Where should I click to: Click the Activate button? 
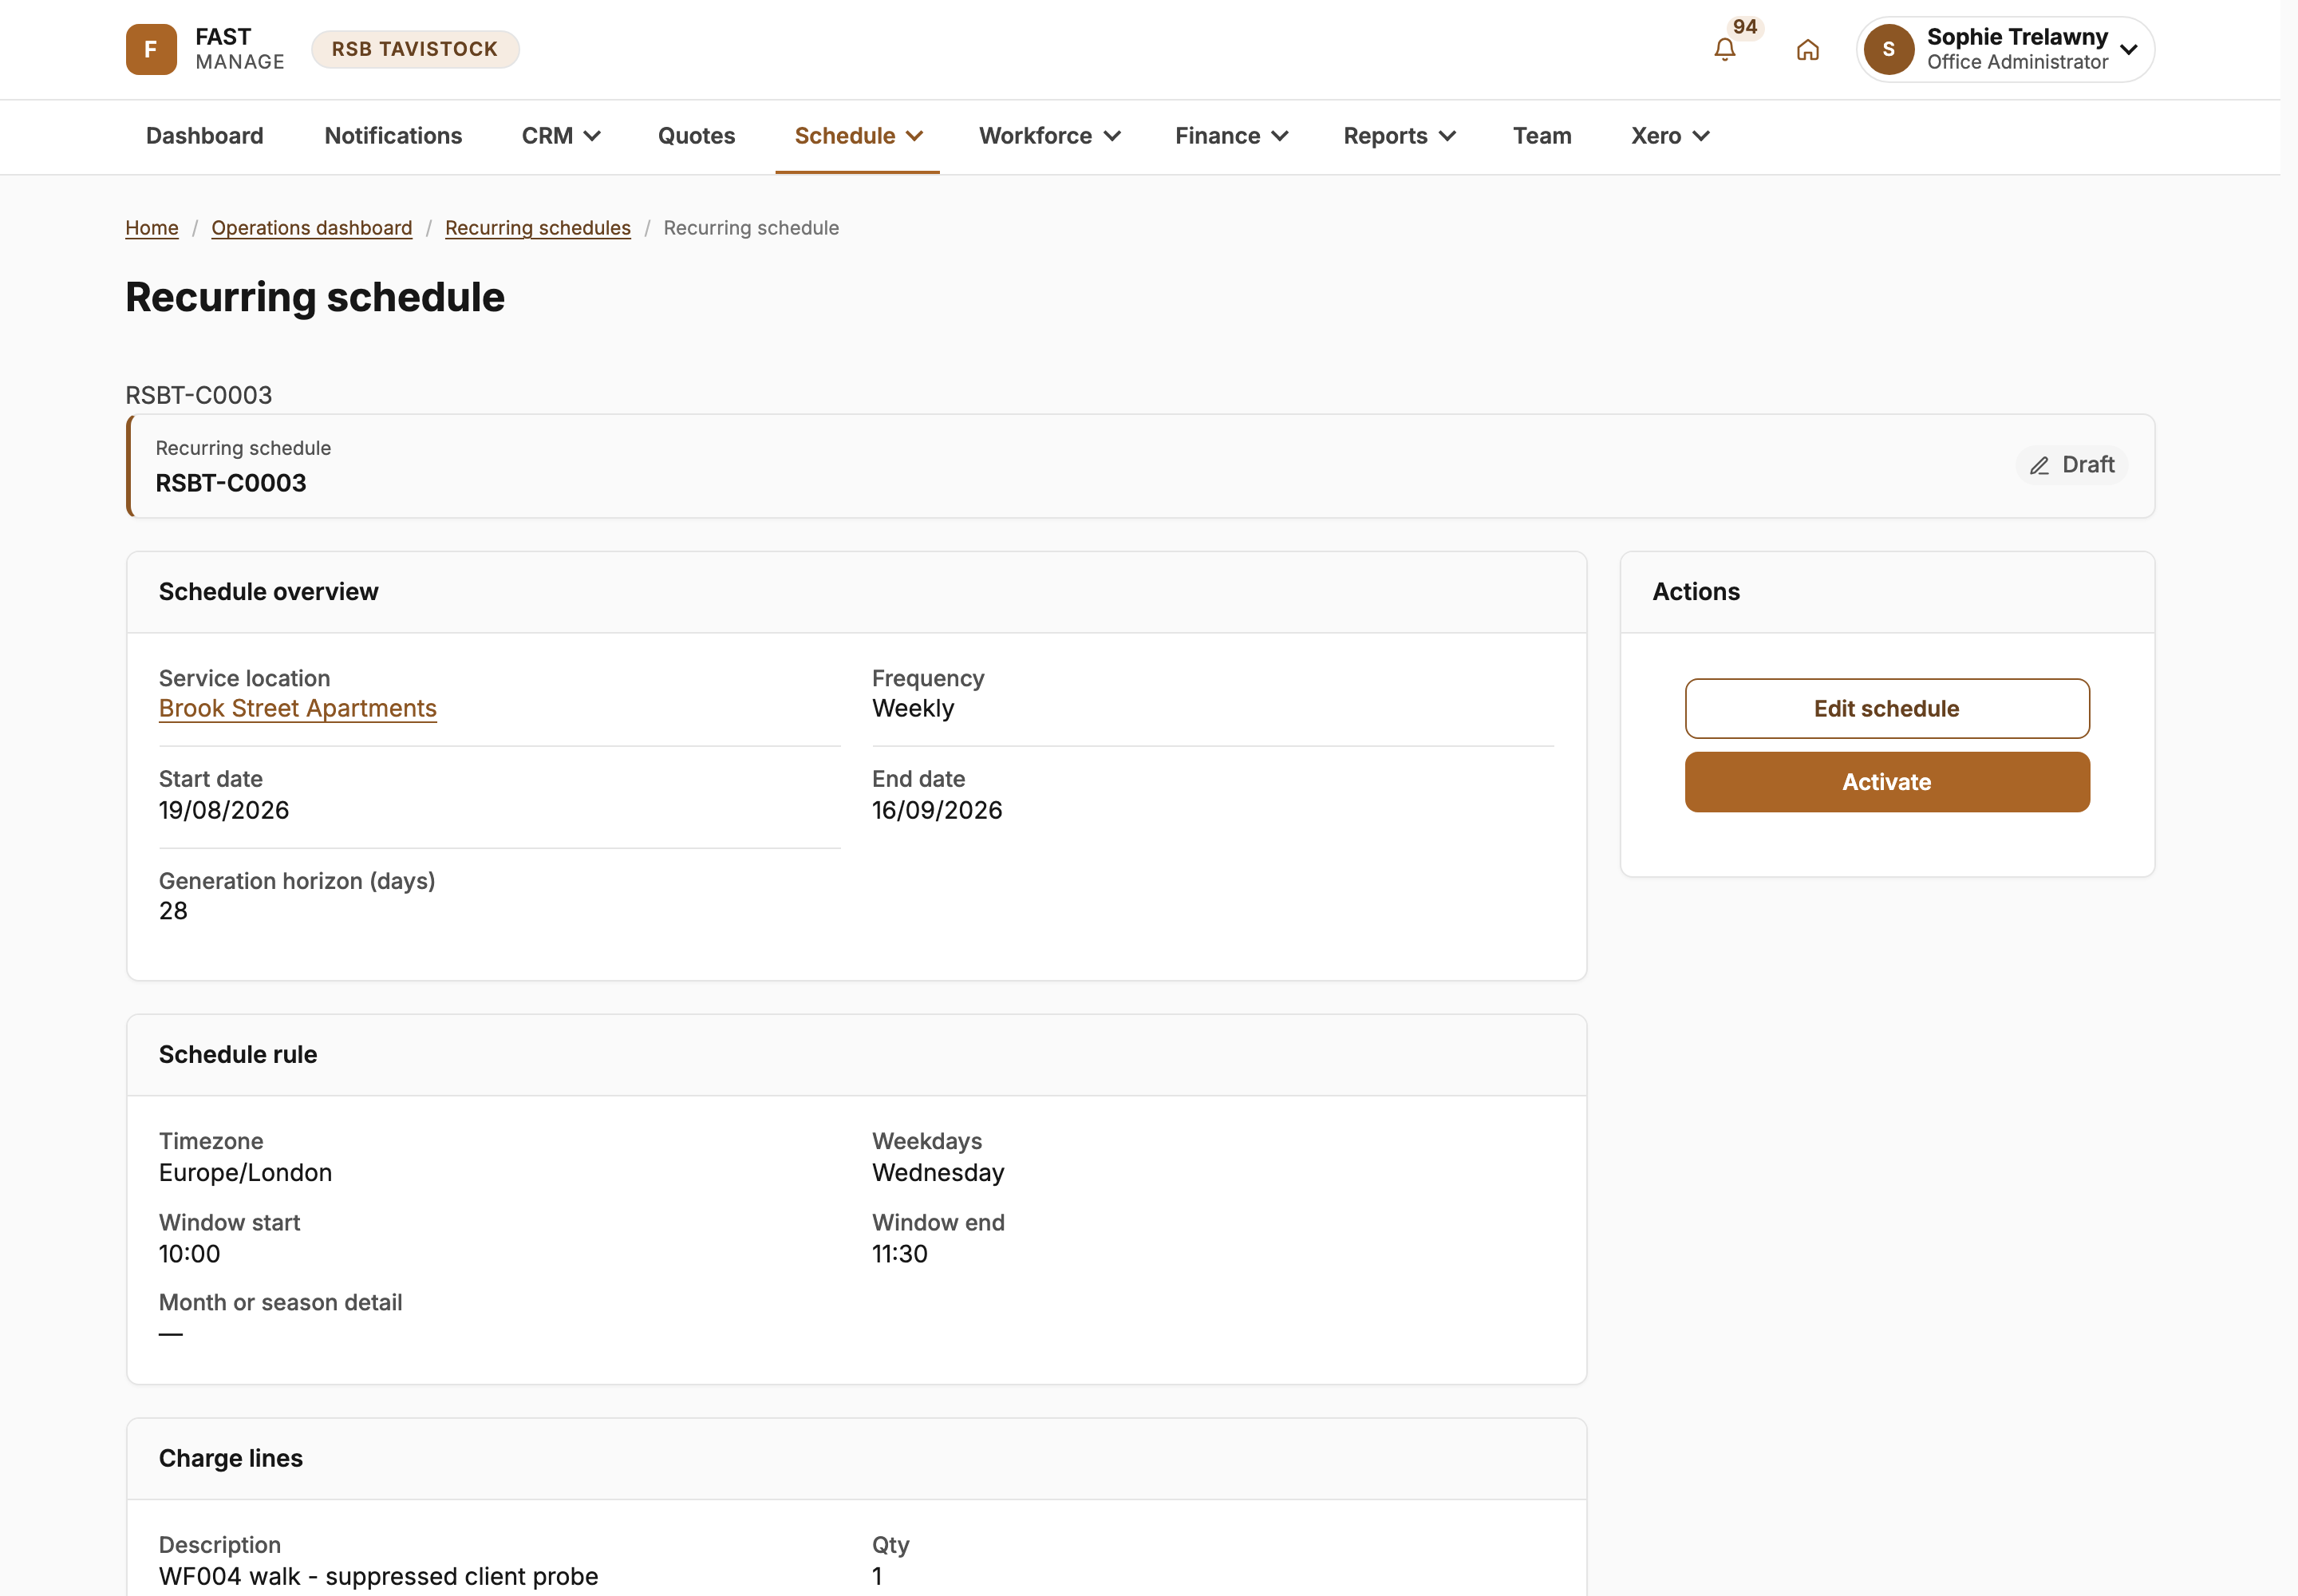1886,782
